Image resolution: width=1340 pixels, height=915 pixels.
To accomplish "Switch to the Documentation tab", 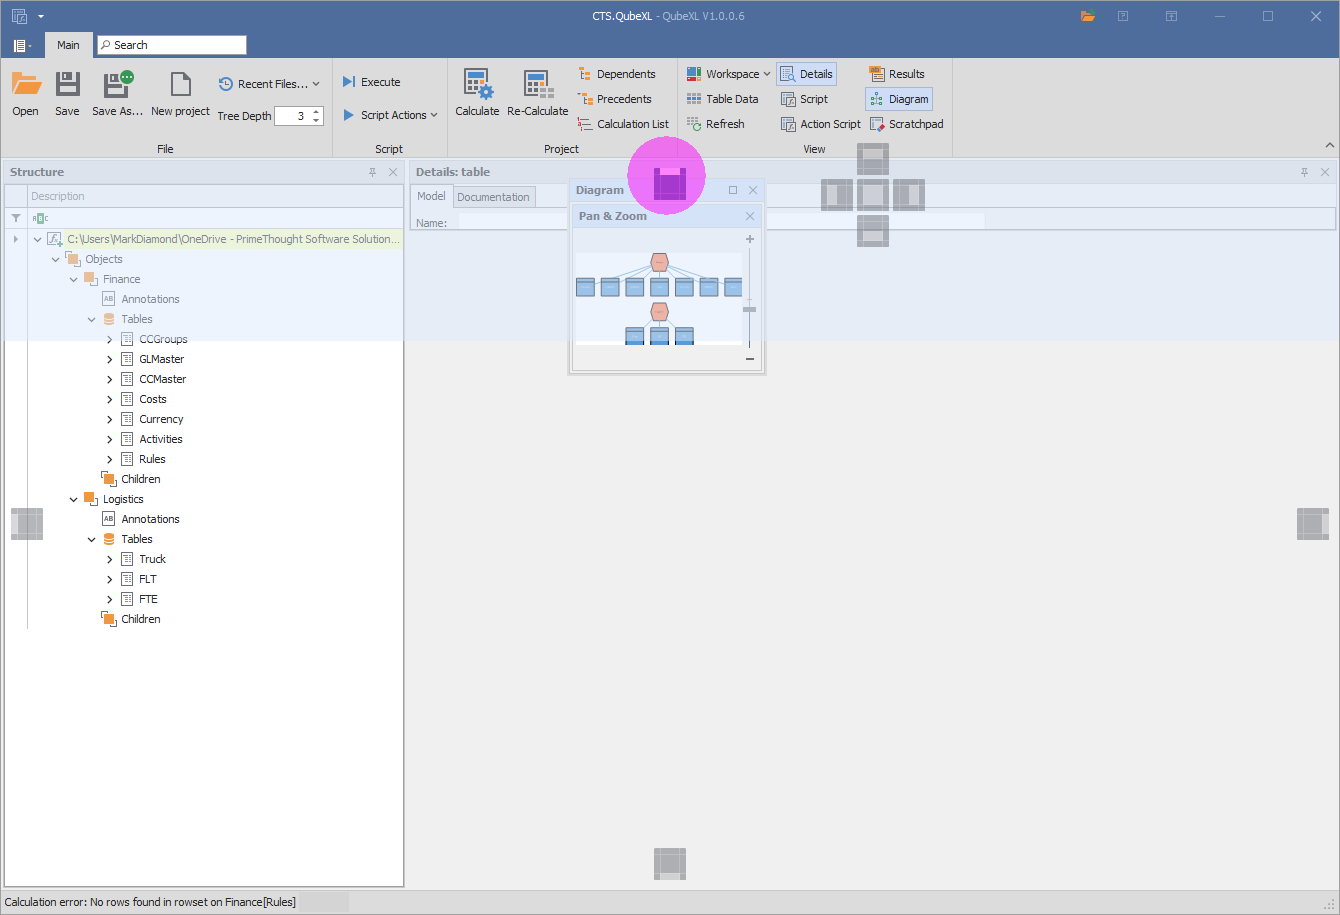I will pos(493,197).
